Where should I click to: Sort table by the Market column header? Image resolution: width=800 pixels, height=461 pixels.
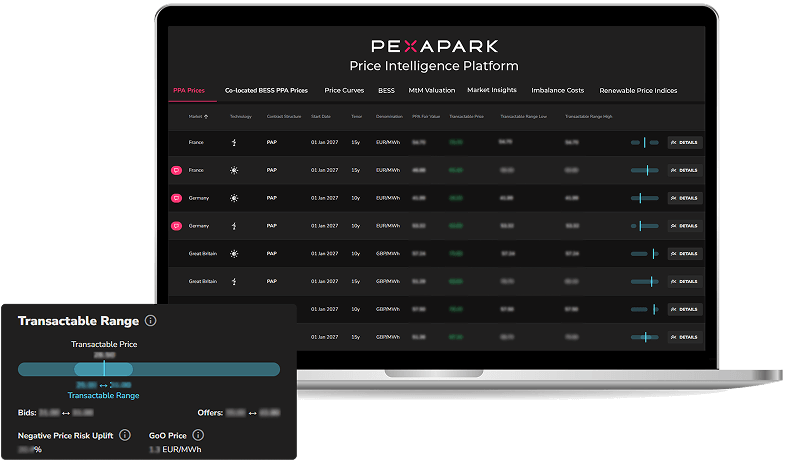tap(198, 116)
